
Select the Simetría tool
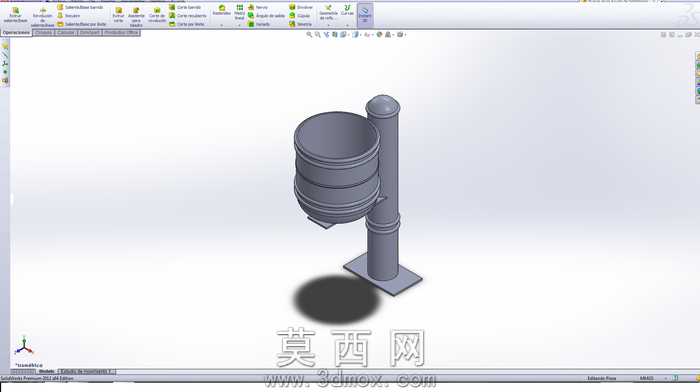point(300,24)
